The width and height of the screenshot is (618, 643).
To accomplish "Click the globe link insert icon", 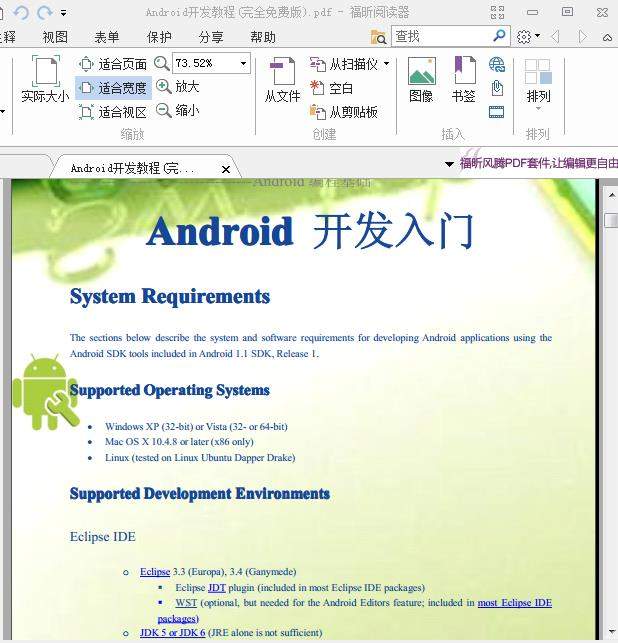I will click(497, 64).
